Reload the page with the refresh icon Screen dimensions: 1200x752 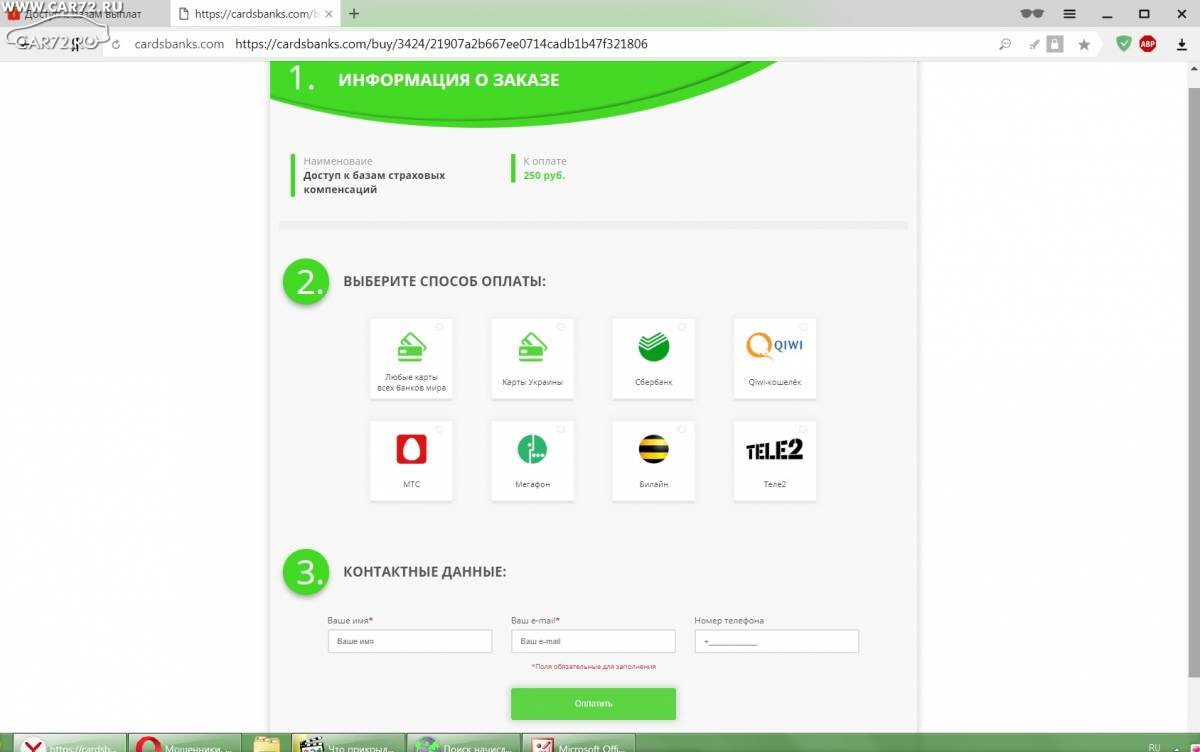click(116, 44)
